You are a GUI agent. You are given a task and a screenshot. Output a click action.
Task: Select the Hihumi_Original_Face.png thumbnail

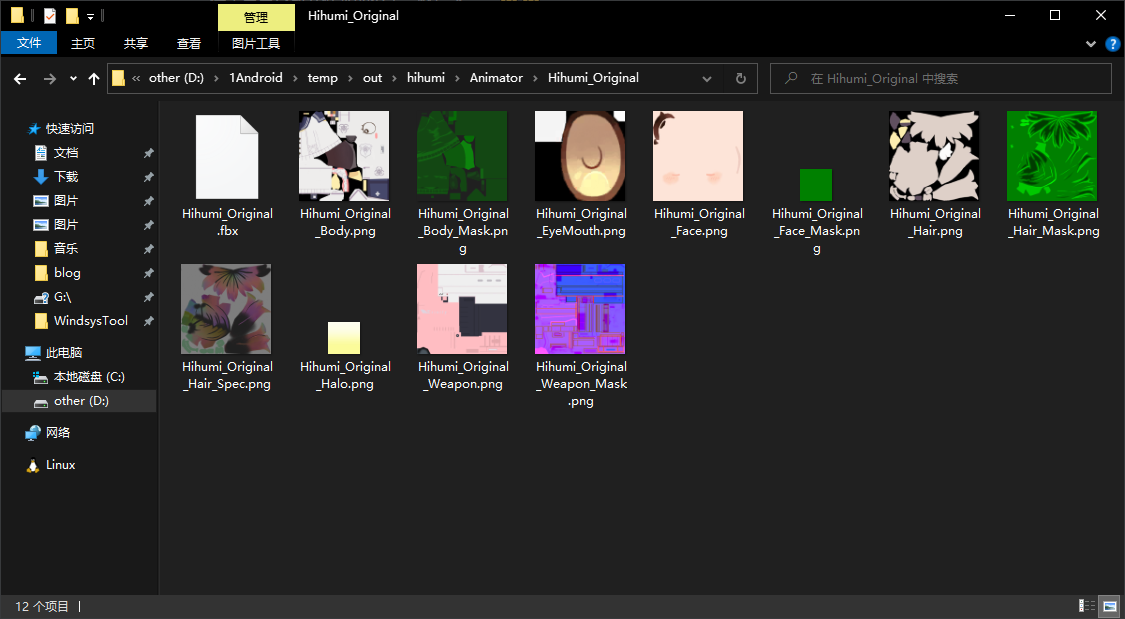click(698, 156)
